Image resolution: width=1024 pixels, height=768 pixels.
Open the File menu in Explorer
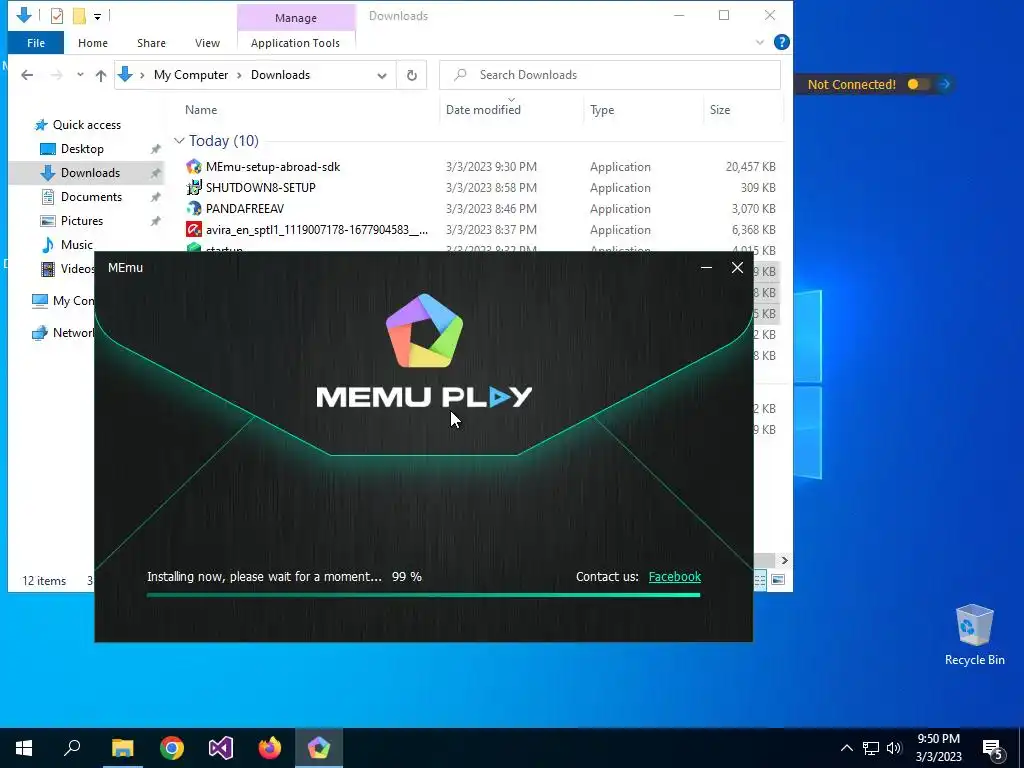tap(36, 43)
